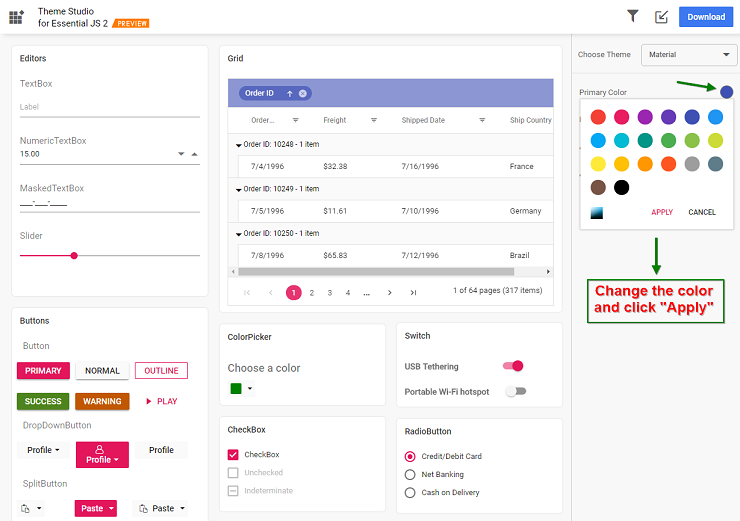This screenshot has width=740, height=521.
Task: Open the Choose Theme Material dropdown
Action: (x=689, y=55)
